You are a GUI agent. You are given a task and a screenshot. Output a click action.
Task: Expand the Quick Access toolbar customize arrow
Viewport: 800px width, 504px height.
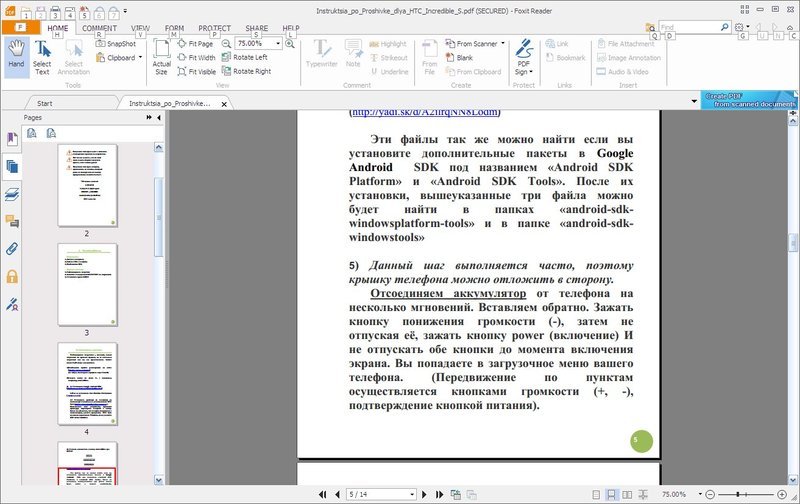pyautogui.click(x=126, y=11)
